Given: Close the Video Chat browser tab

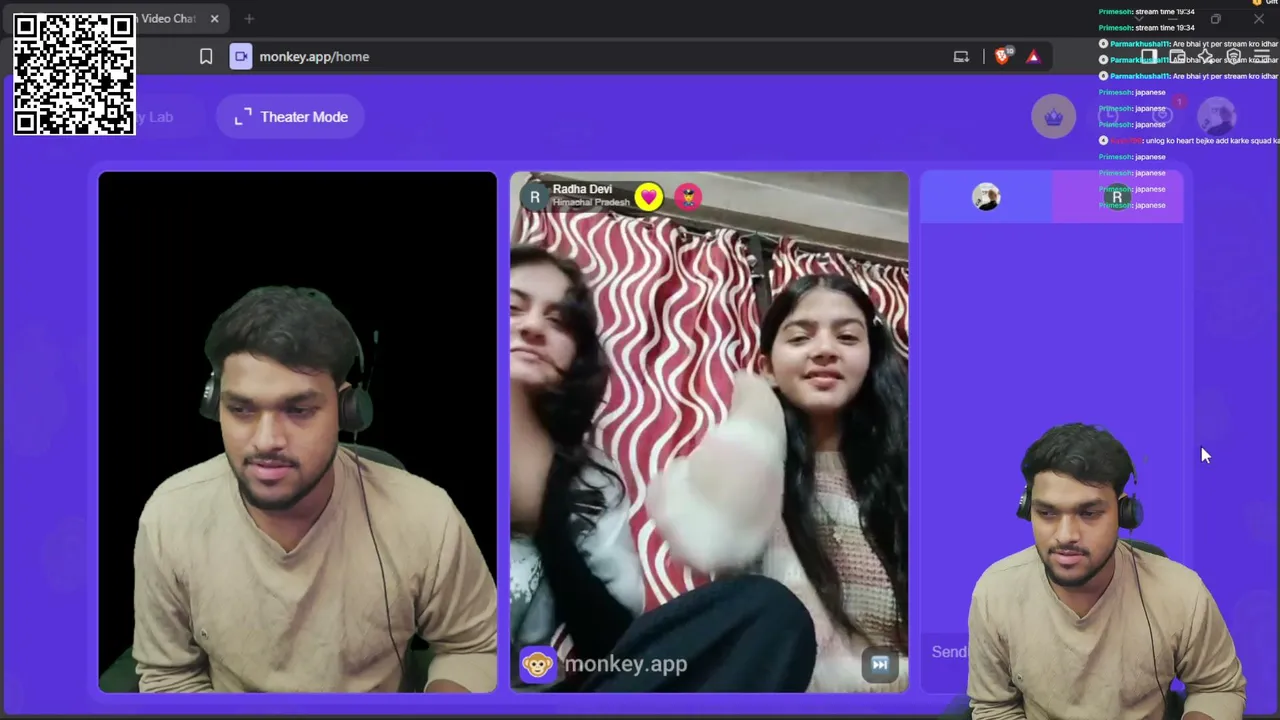Looking at the screenshot, I should click(x=214, y=19).
